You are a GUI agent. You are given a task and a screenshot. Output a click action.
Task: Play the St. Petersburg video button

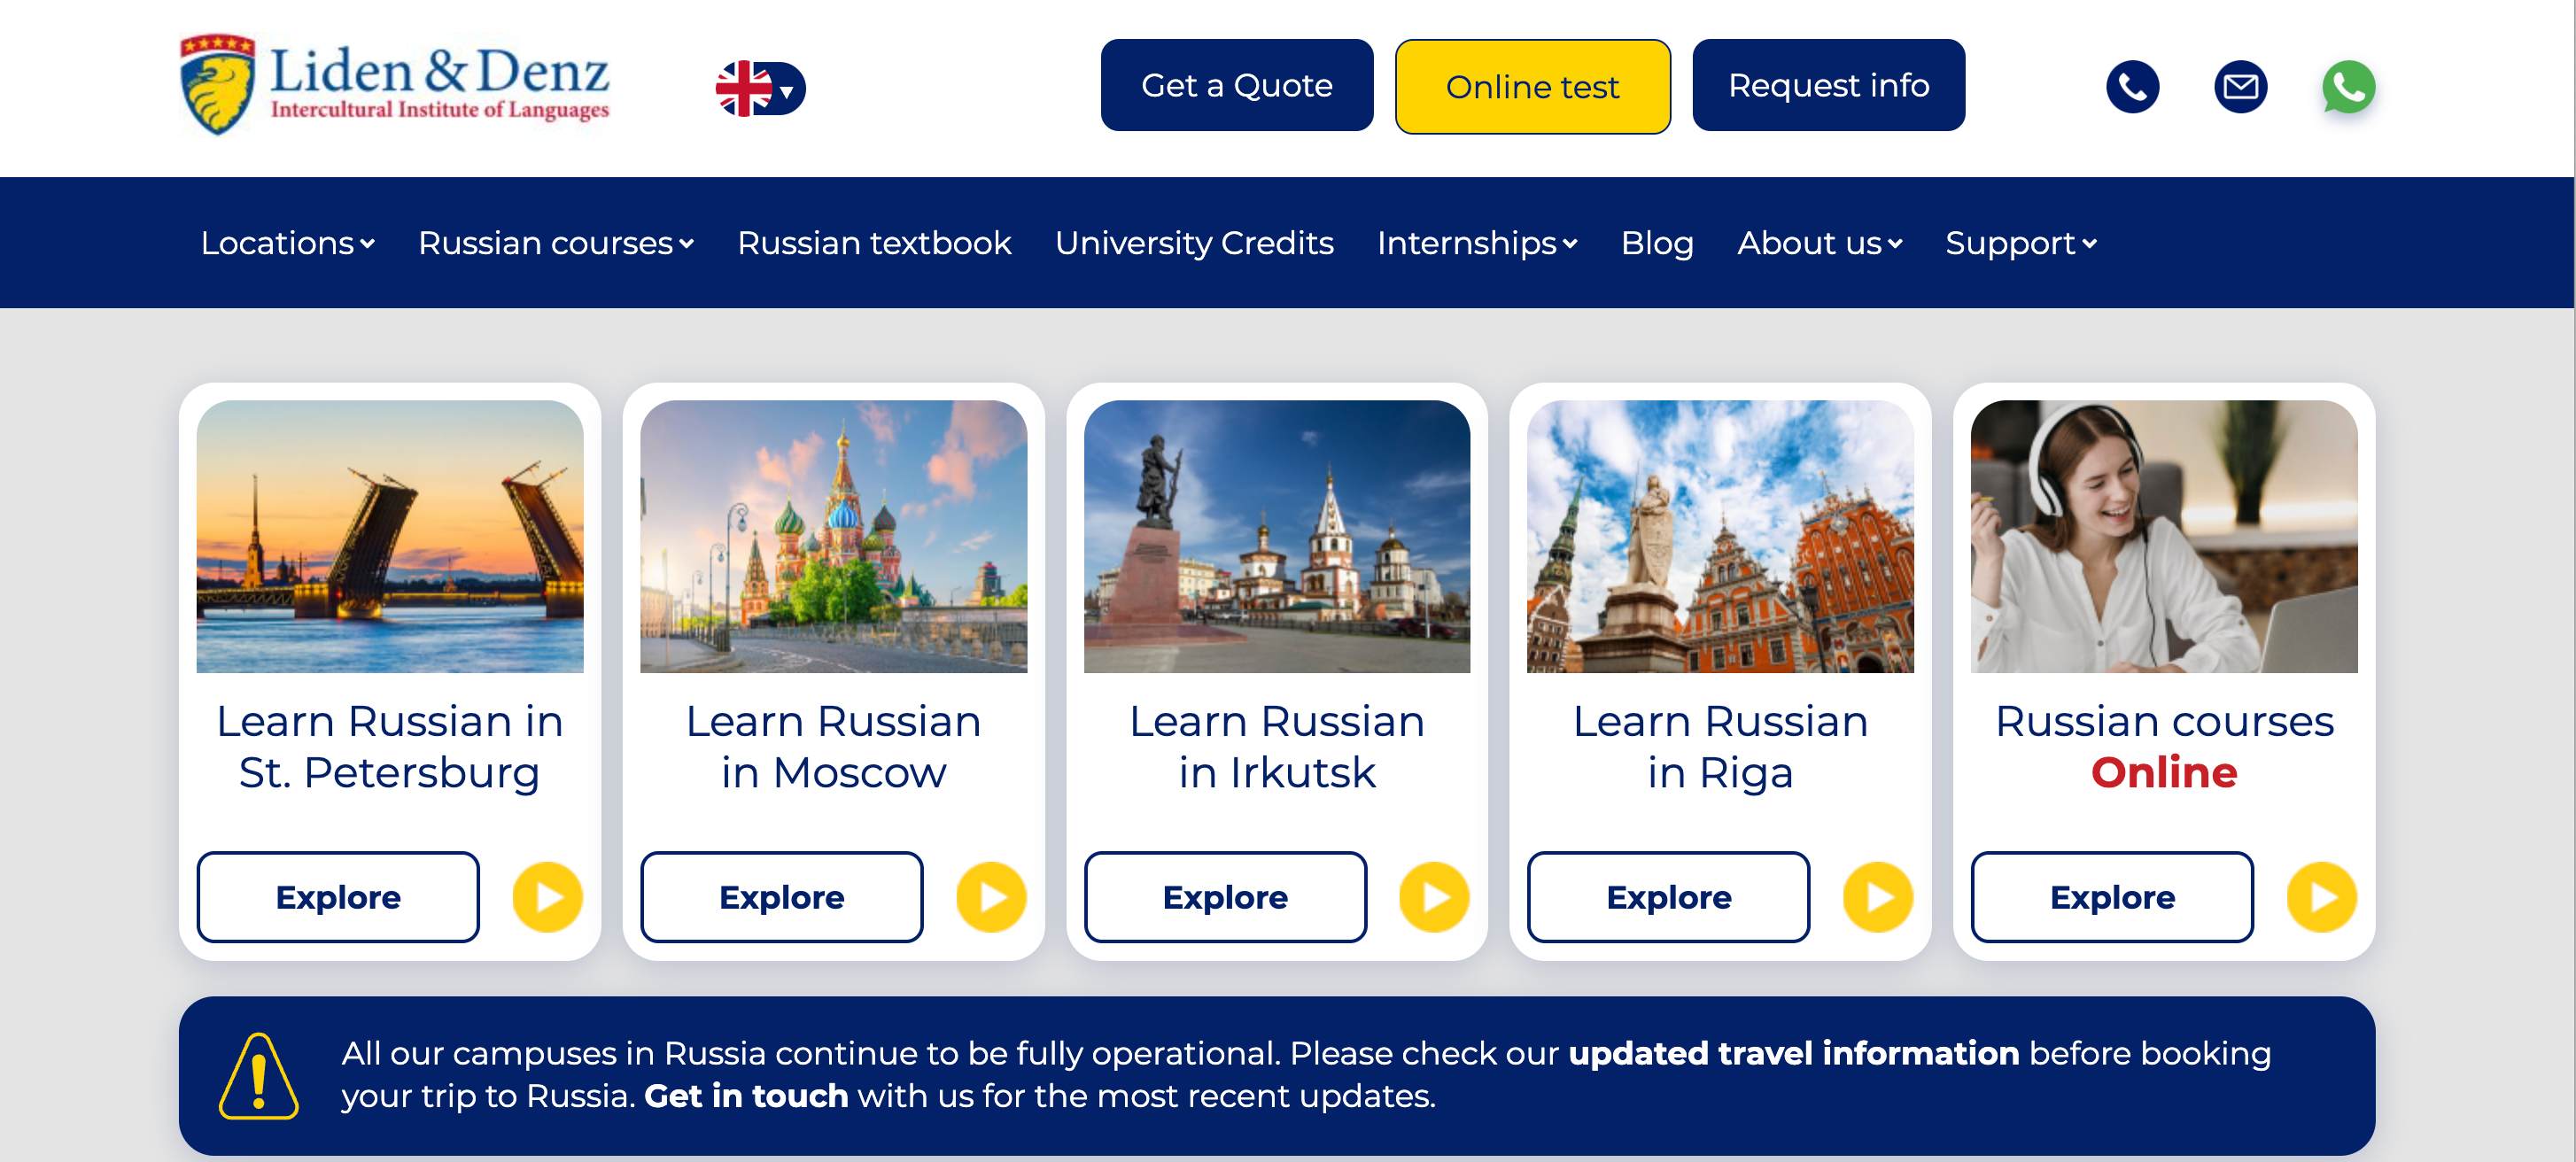click(x=547, y=897)
